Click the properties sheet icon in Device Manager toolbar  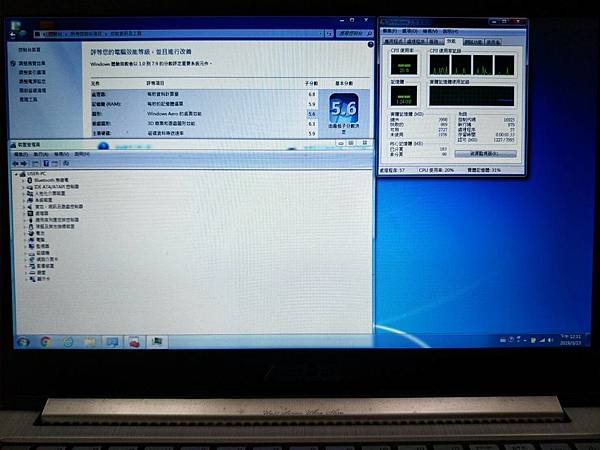[x=55, y=164]
